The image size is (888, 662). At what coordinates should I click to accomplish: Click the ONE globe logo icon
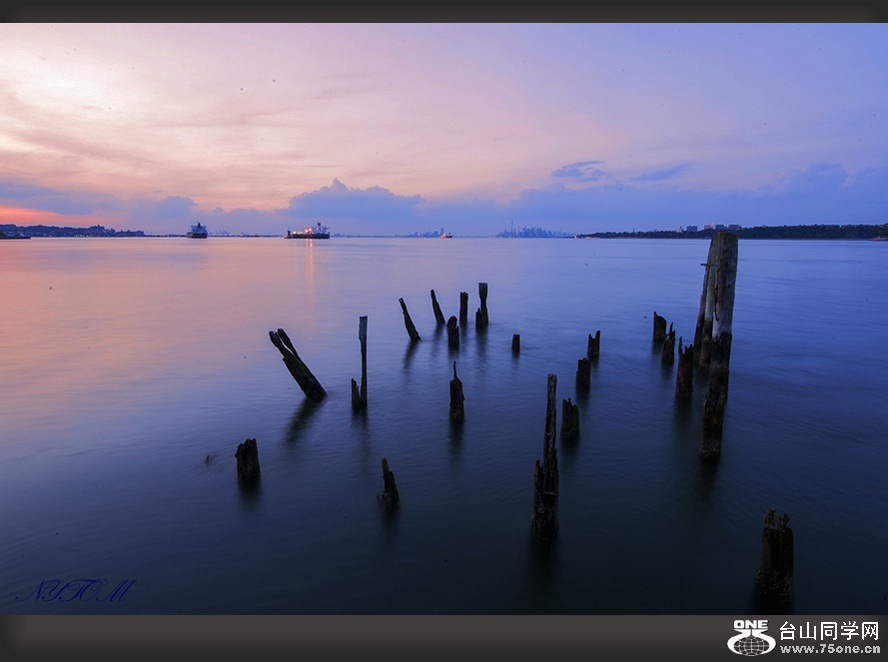[x=751, y=638]
